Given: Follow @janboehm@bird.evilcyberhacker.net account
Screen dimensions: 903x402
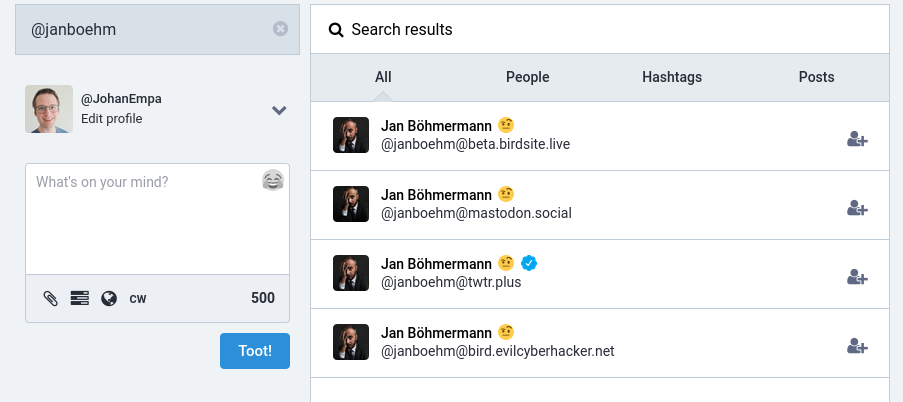Looking at the screenshot, I should pos(857,347).
